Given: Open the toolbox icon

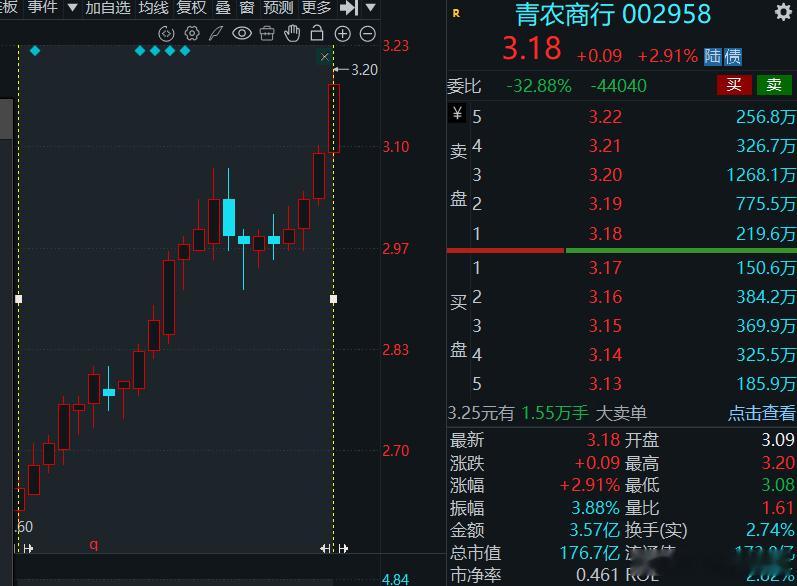Looking at the screenshot, I should pyautogui.click(x=267, y=34).
